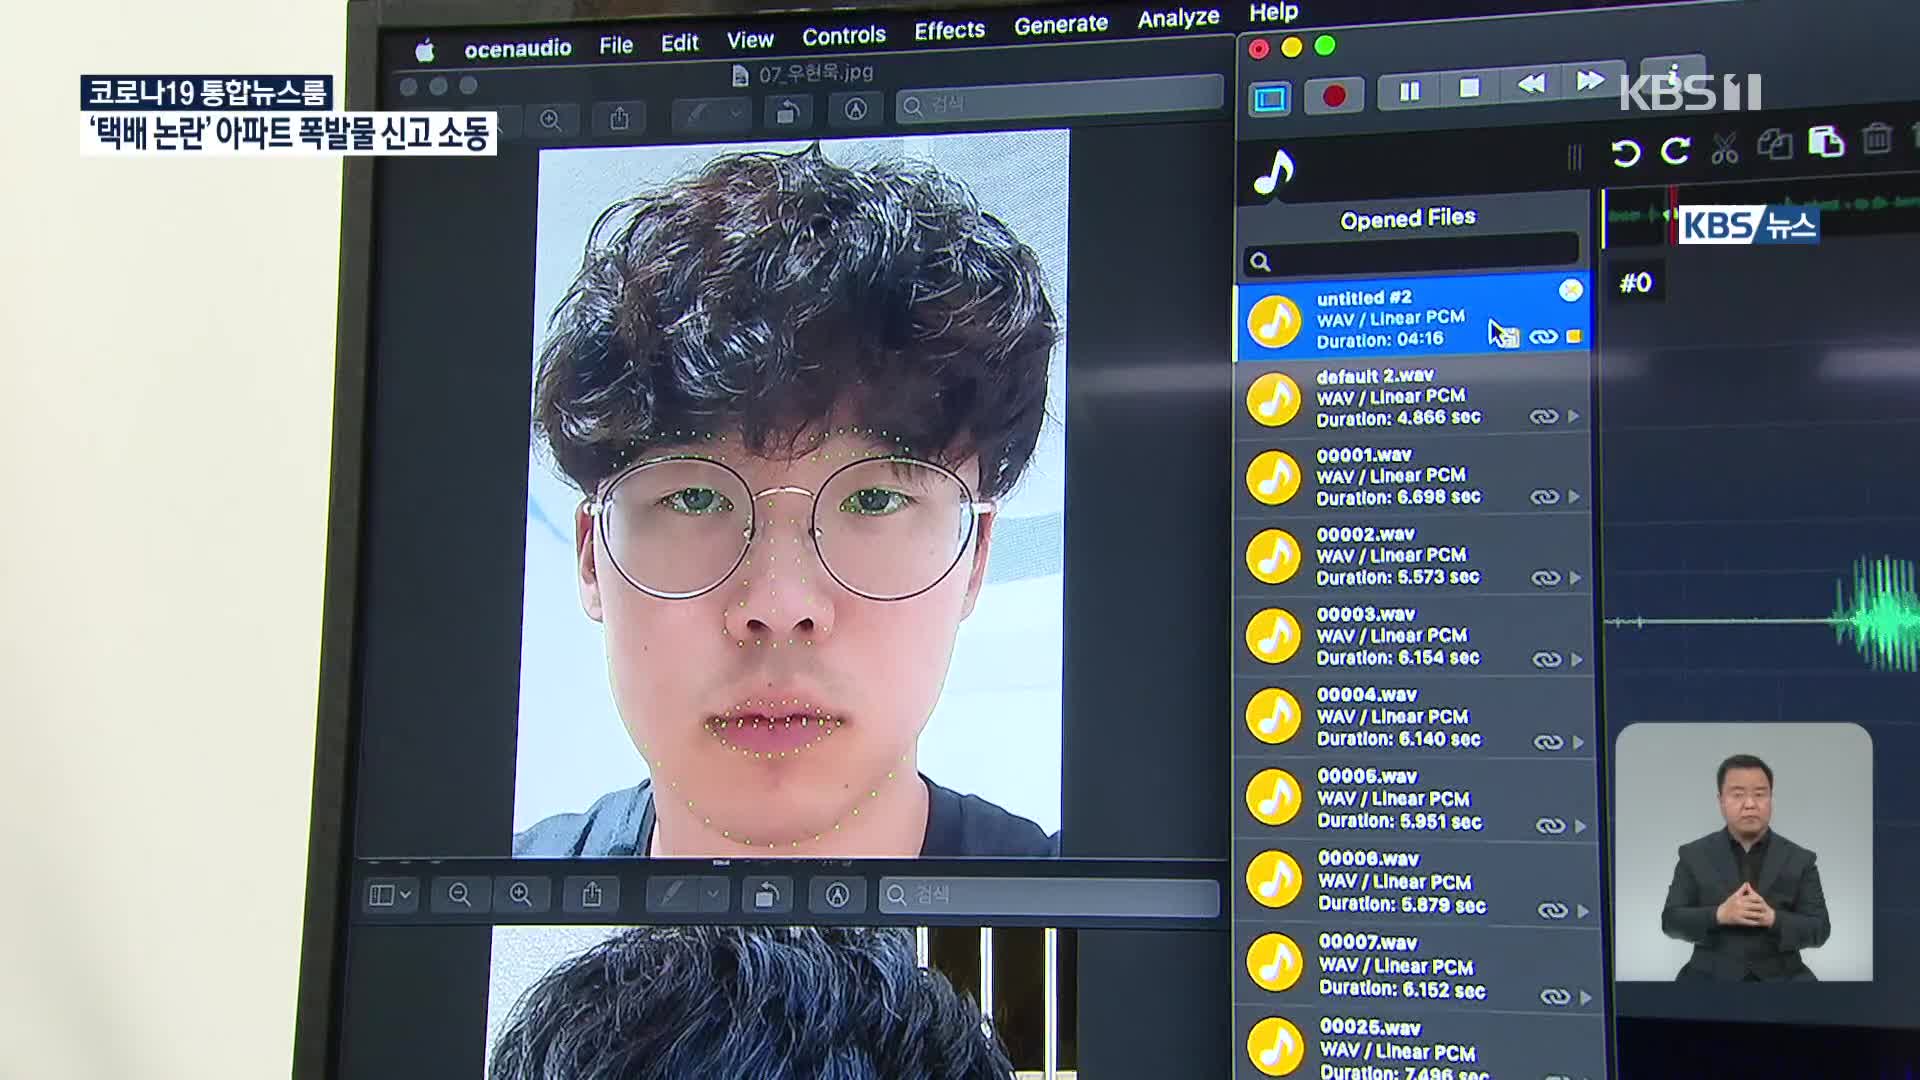The height and width of the screenshot is (1080, 1920).
Task: Click search field in upper Preview window
Action: (1060, 101)
